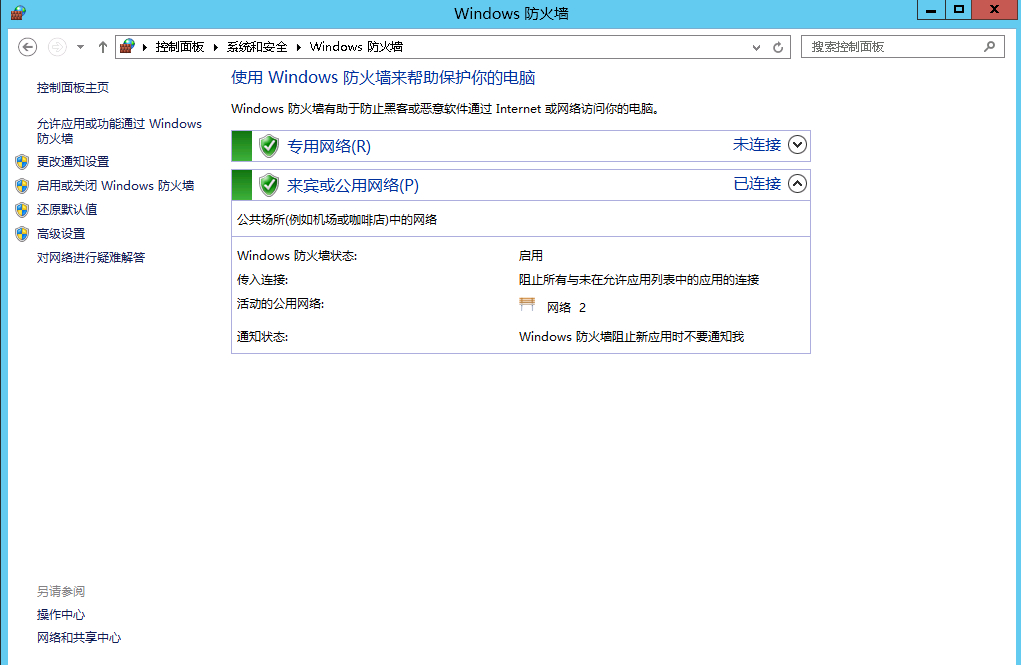The image size is (1021, 665).
Task: Open the recent locations dropdown arrow
Action: 80,47
